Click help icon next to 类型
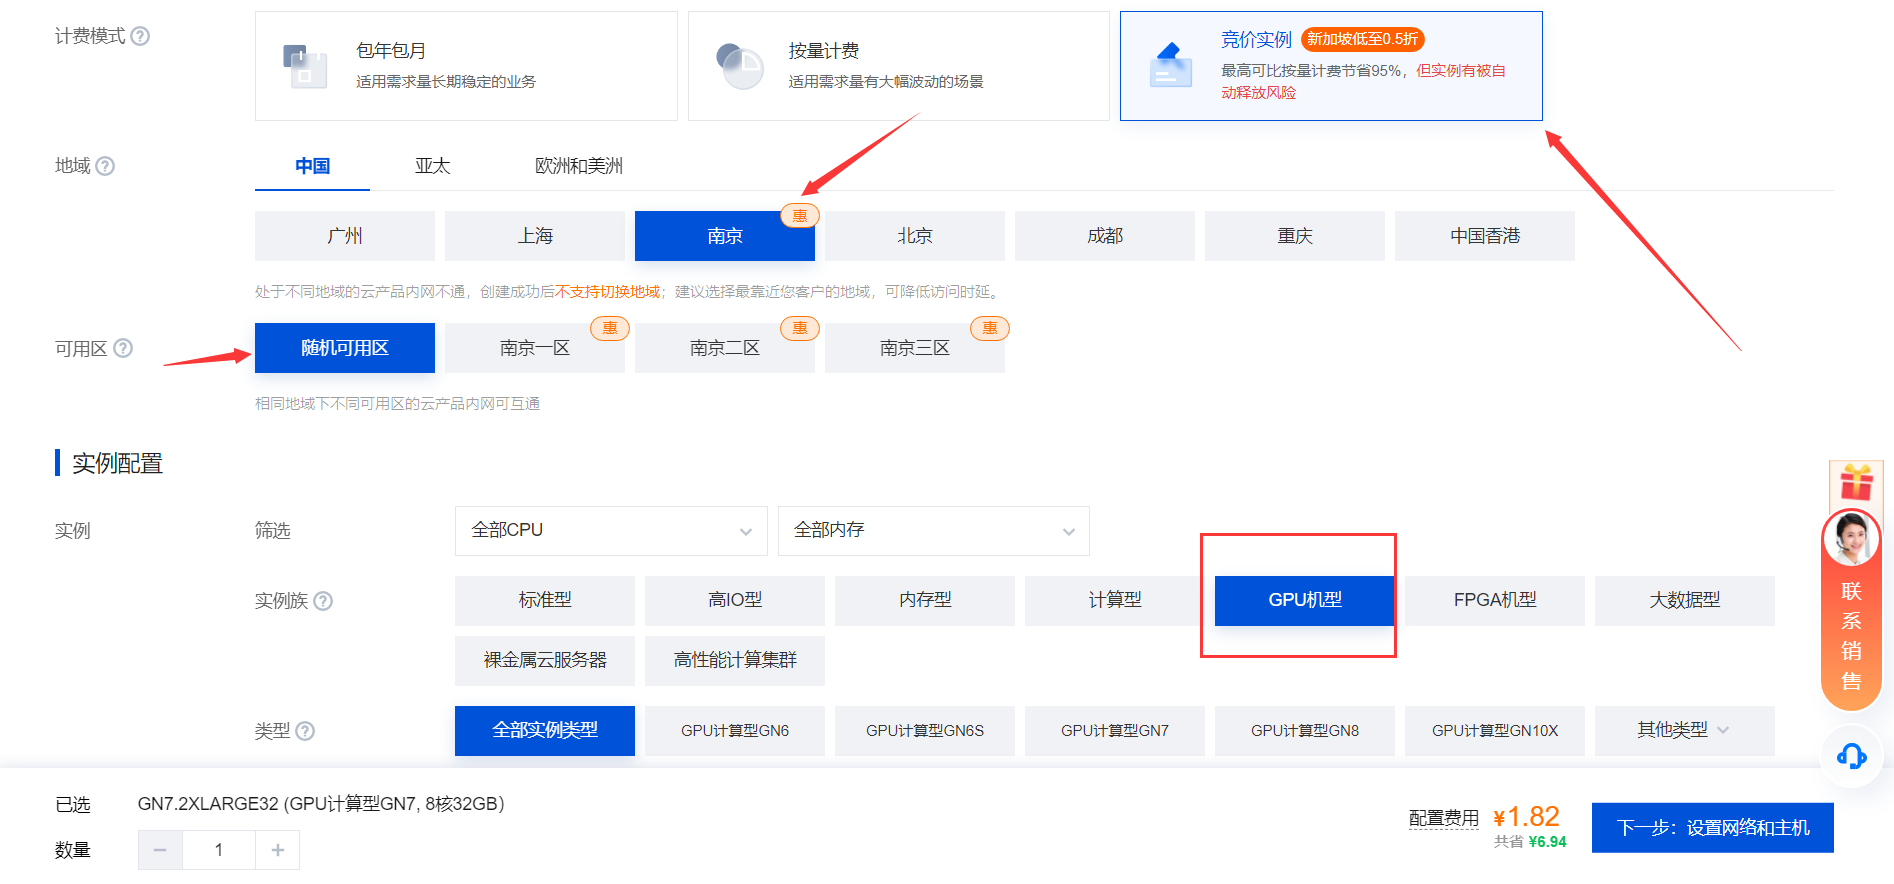This screenshot has height=884, width=1894. pos(305,731)
